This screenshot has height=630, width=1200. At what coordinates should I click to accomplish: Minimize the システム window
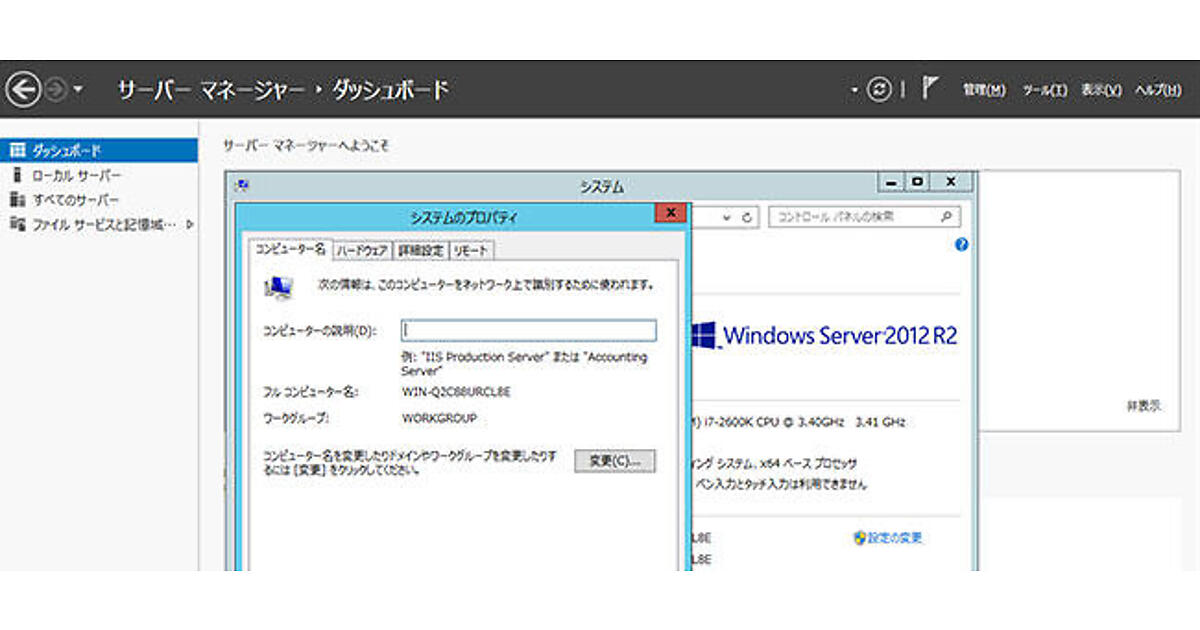tap(891, 182)
